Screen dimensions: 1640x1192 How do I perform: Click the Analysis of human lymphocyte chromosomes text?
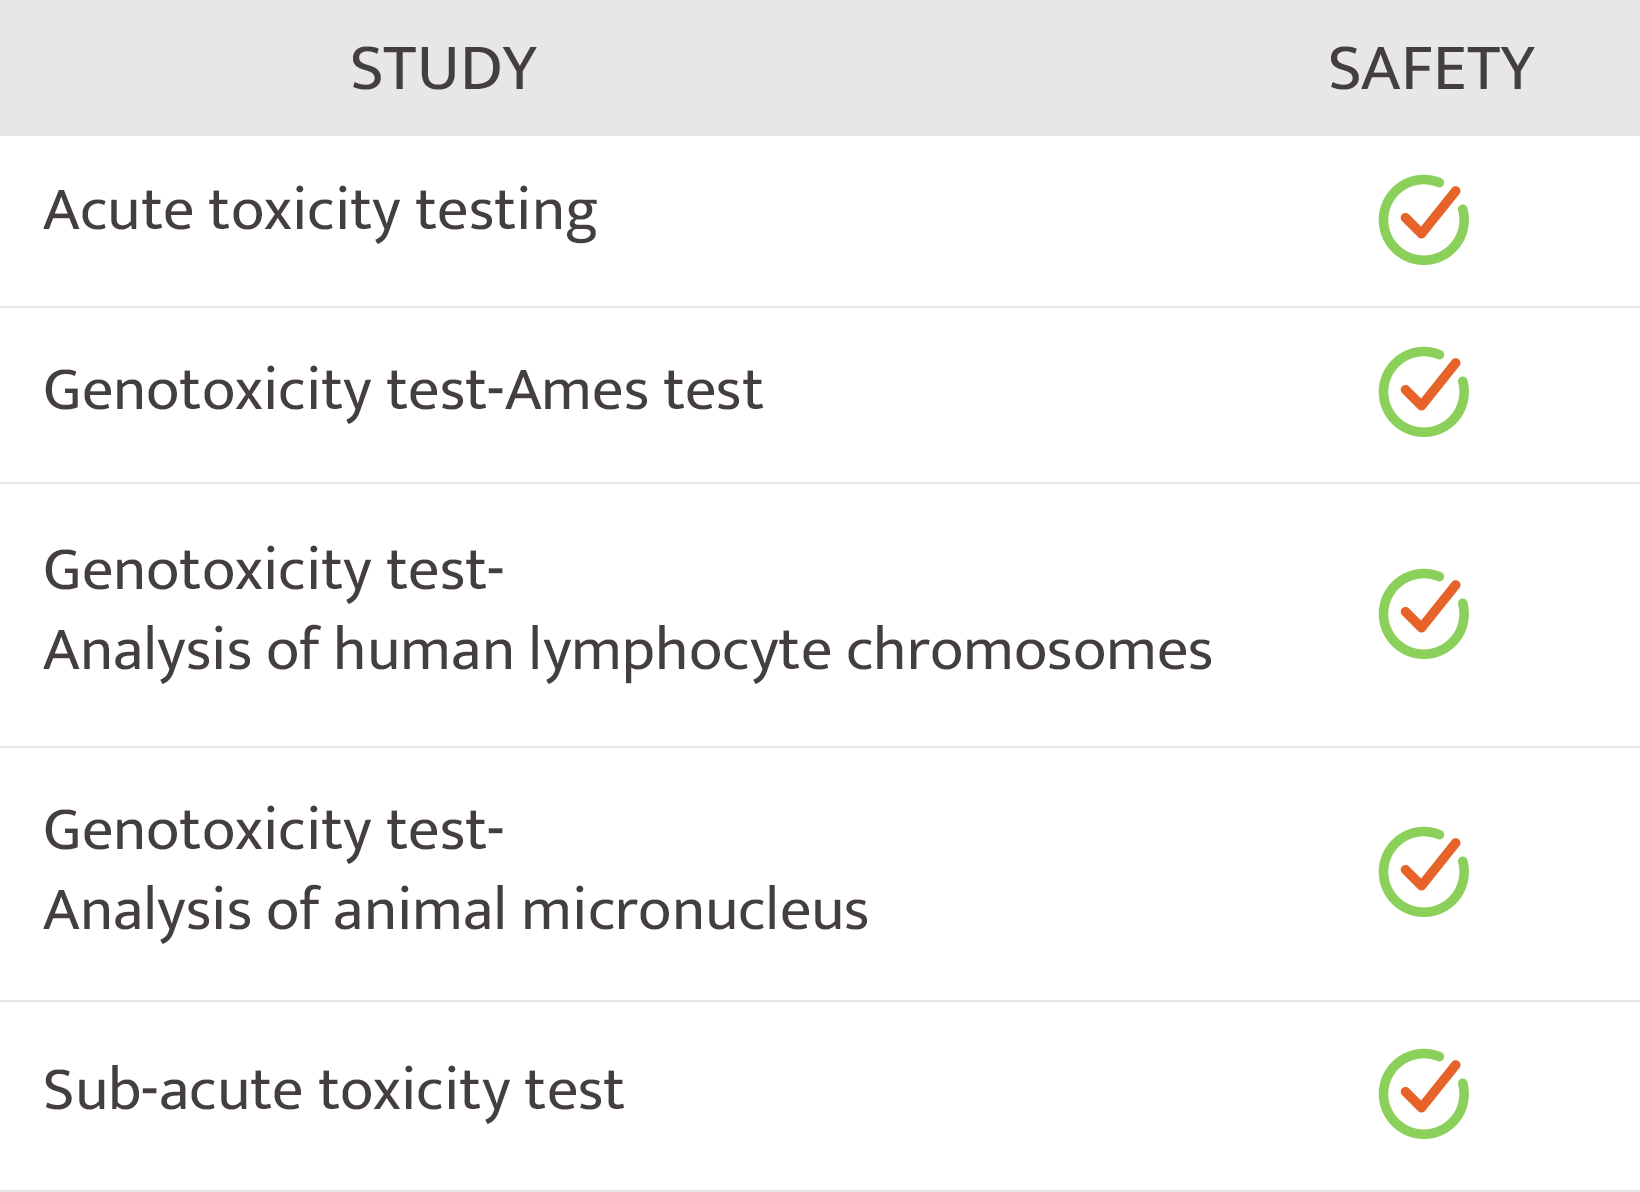pyautogui.click(x=627, y=650)
